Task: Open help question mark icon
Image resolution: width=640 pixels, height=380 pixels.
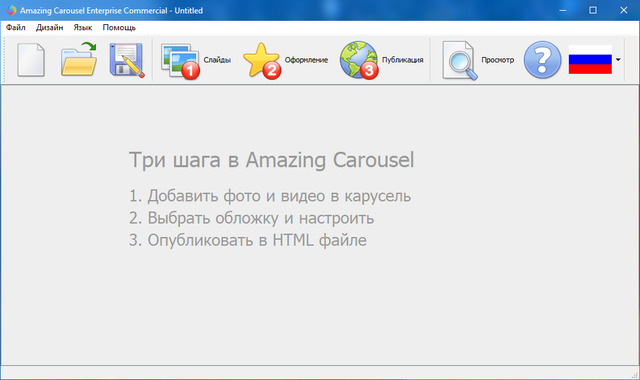Action: (x=542, y=60)
